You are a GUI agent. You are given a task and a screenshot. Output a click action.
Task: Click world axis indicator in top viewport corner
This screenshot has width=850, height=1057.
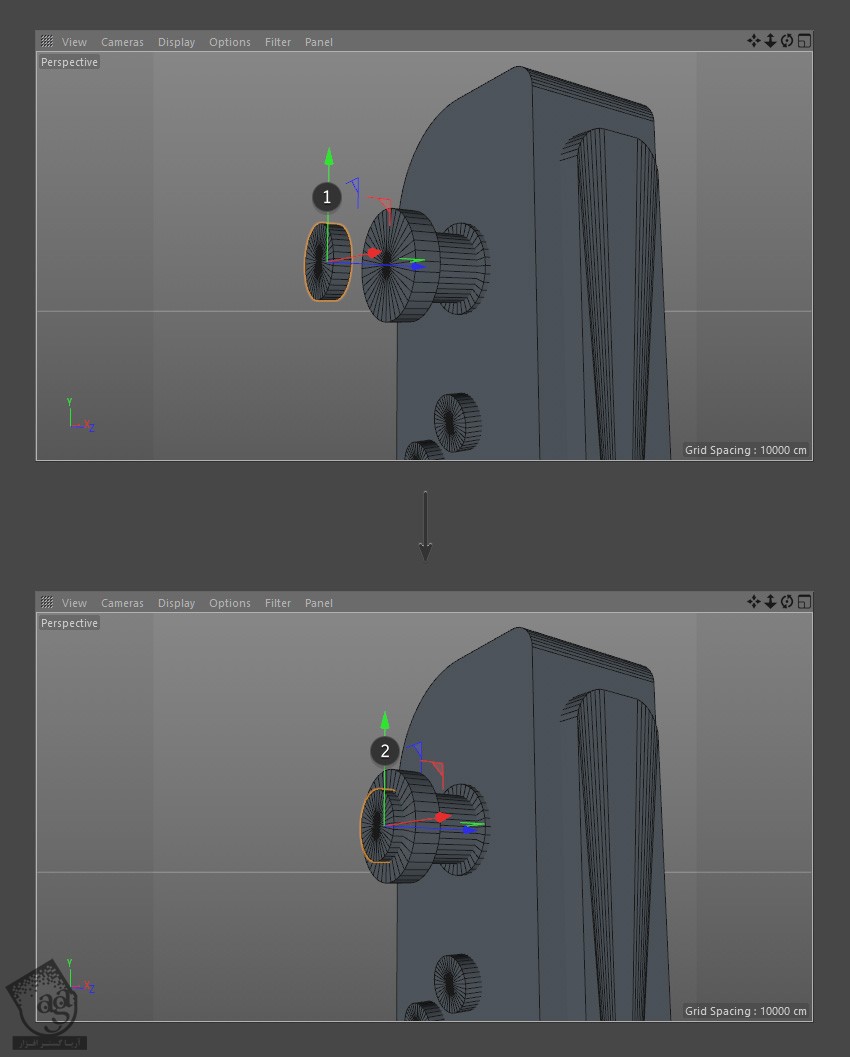(x=80, y=415)
